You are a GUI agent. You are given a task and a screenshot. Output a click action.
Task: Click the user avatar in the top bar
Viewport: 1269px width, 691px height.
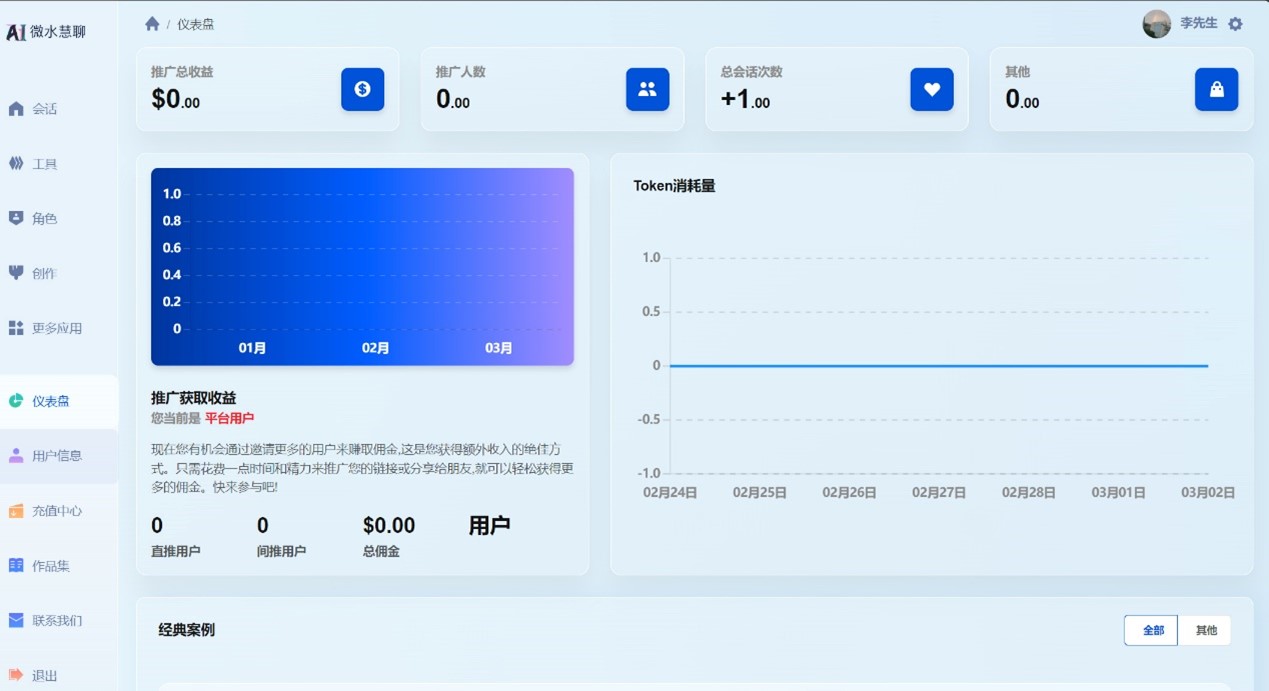[x=1157, y=23]
